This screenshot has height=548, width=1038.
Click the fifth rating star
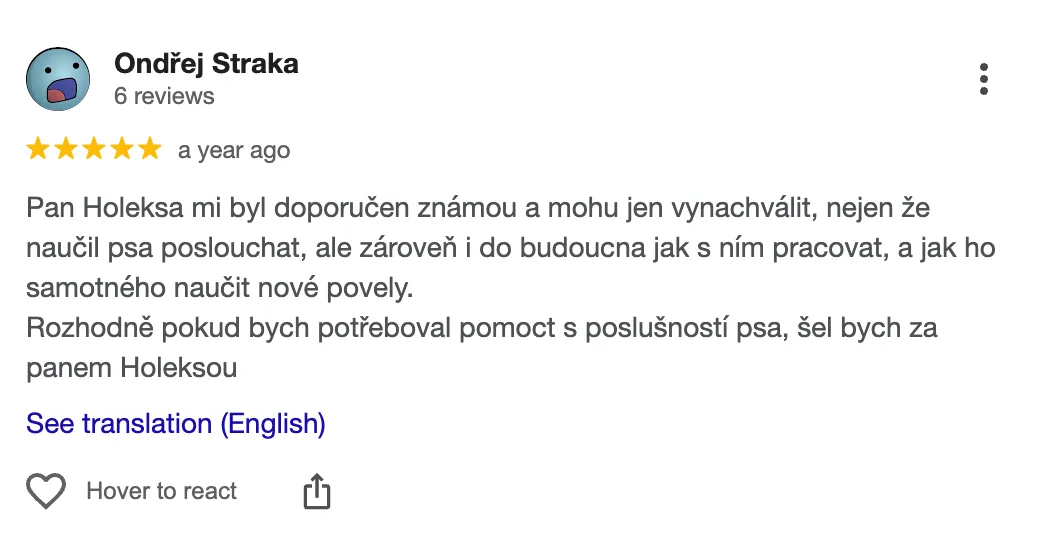149,150
